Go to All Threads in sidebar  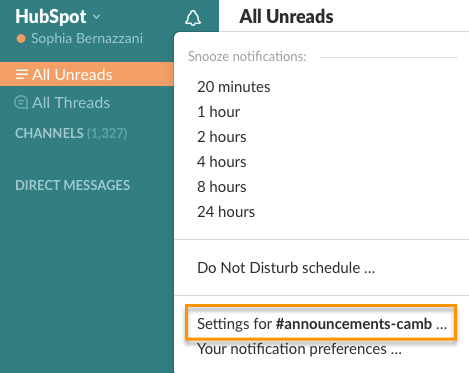[71, 103]
